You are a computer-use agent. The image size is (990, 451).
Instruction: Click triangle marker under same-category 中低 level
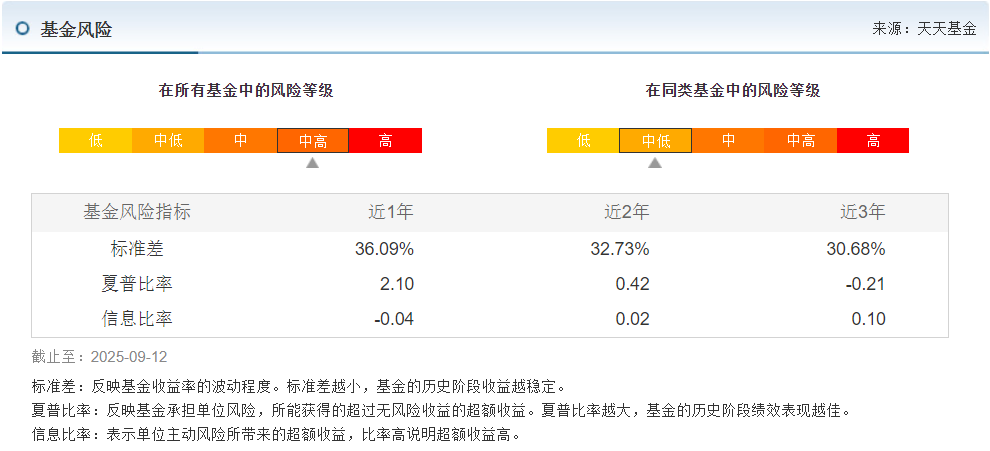click(655, 163)
